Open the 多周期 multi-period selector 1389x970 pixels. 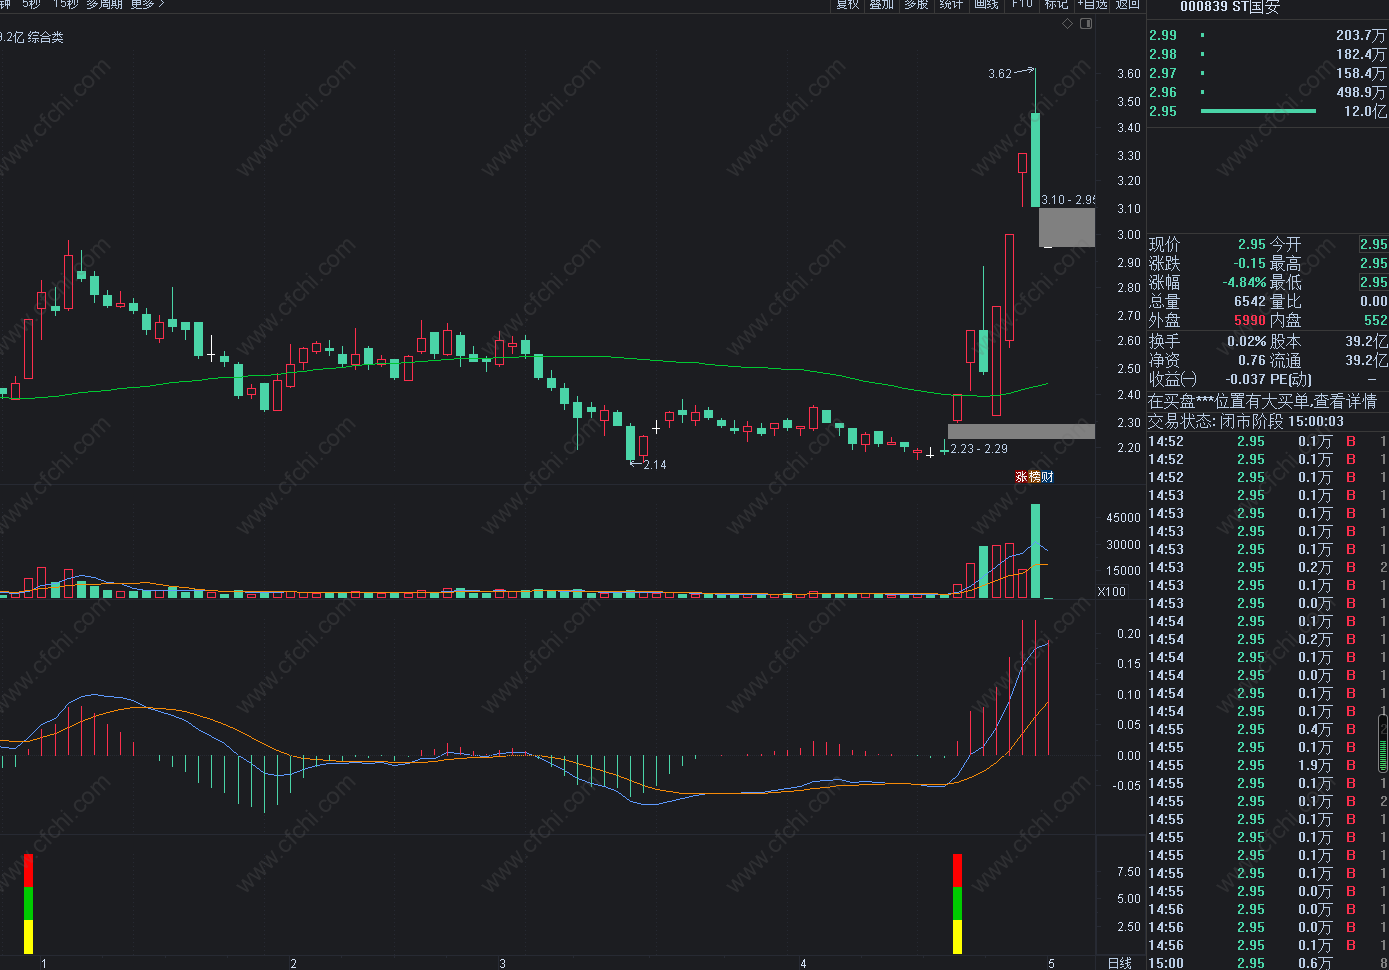point(104,5)
